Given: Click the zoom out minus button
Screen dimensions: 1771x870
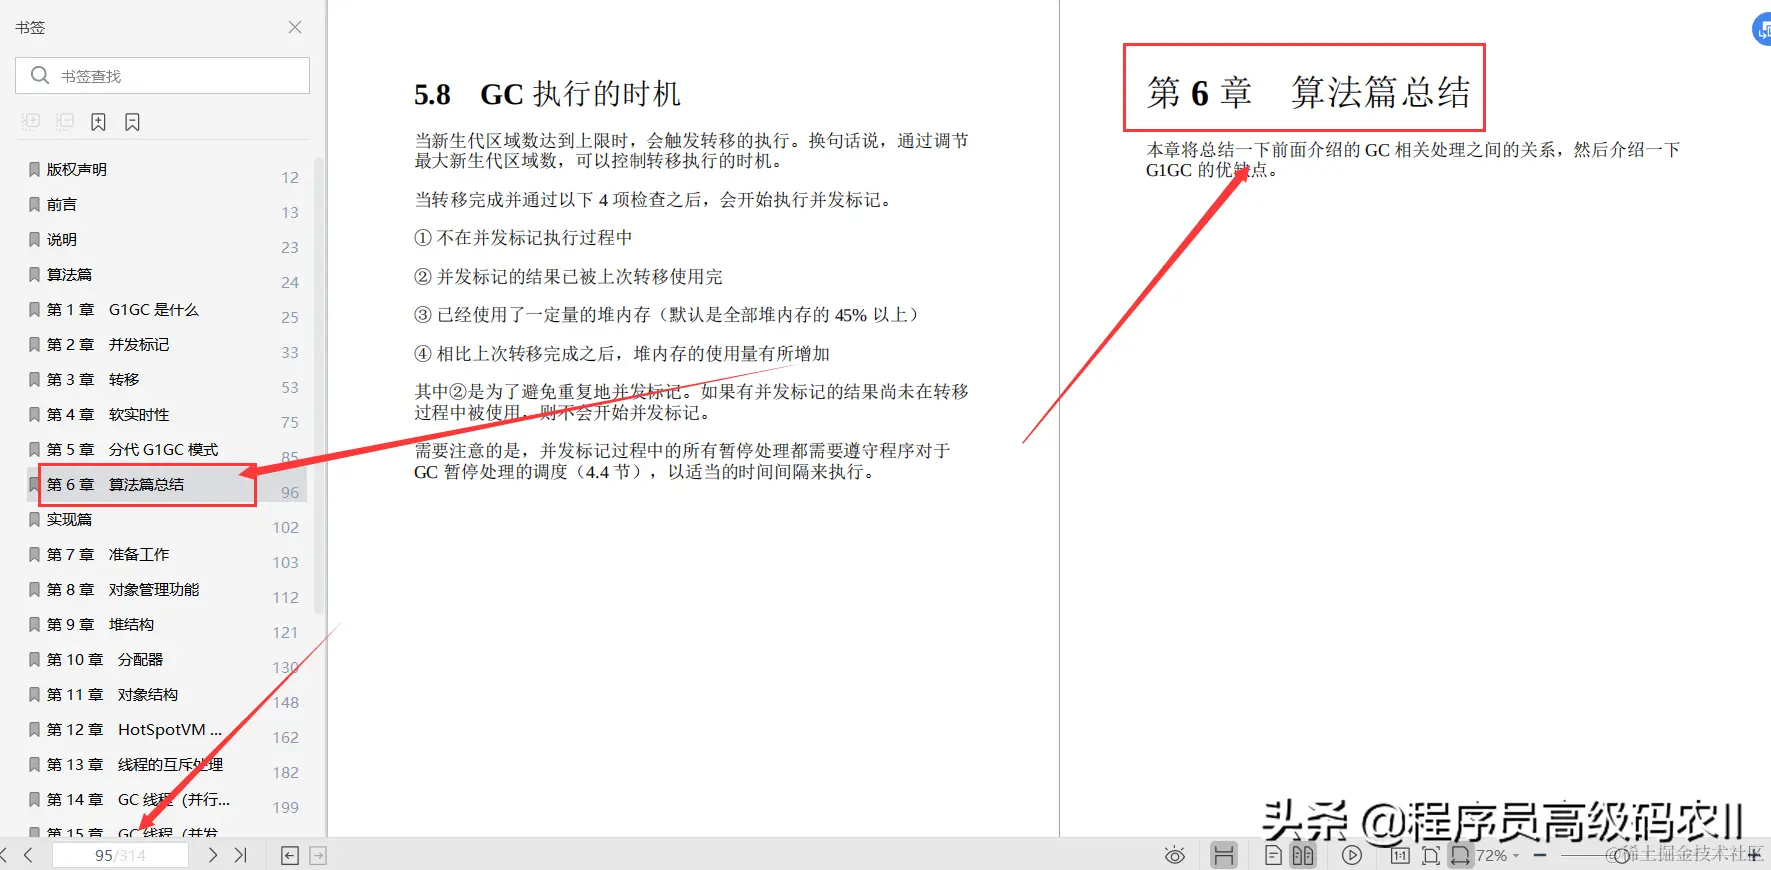Looking at the screenshot, I should pyautogui.click(x=1540, y=855).
